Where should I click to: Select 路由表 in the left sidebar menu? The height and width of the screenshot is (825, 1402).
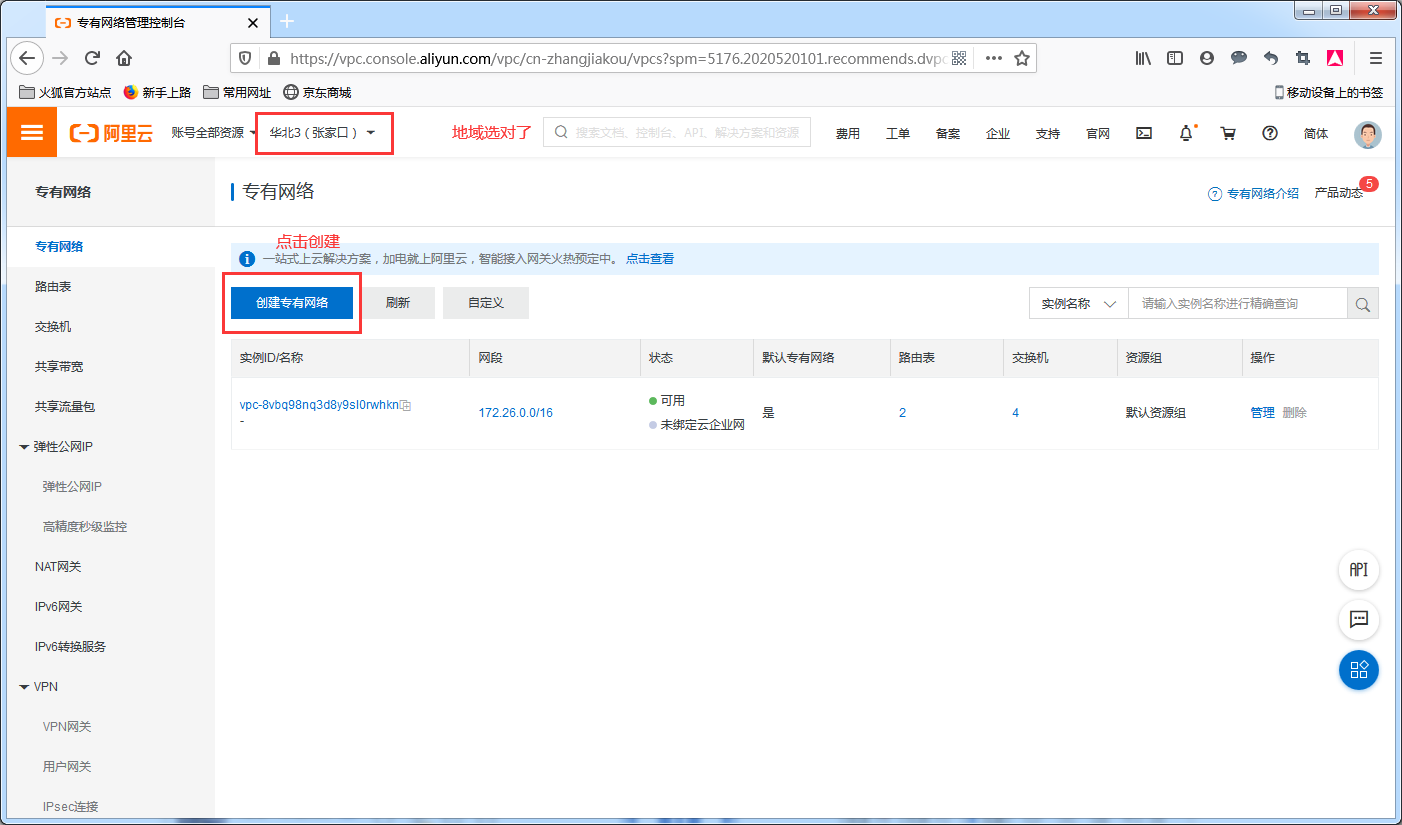(51, 286)
